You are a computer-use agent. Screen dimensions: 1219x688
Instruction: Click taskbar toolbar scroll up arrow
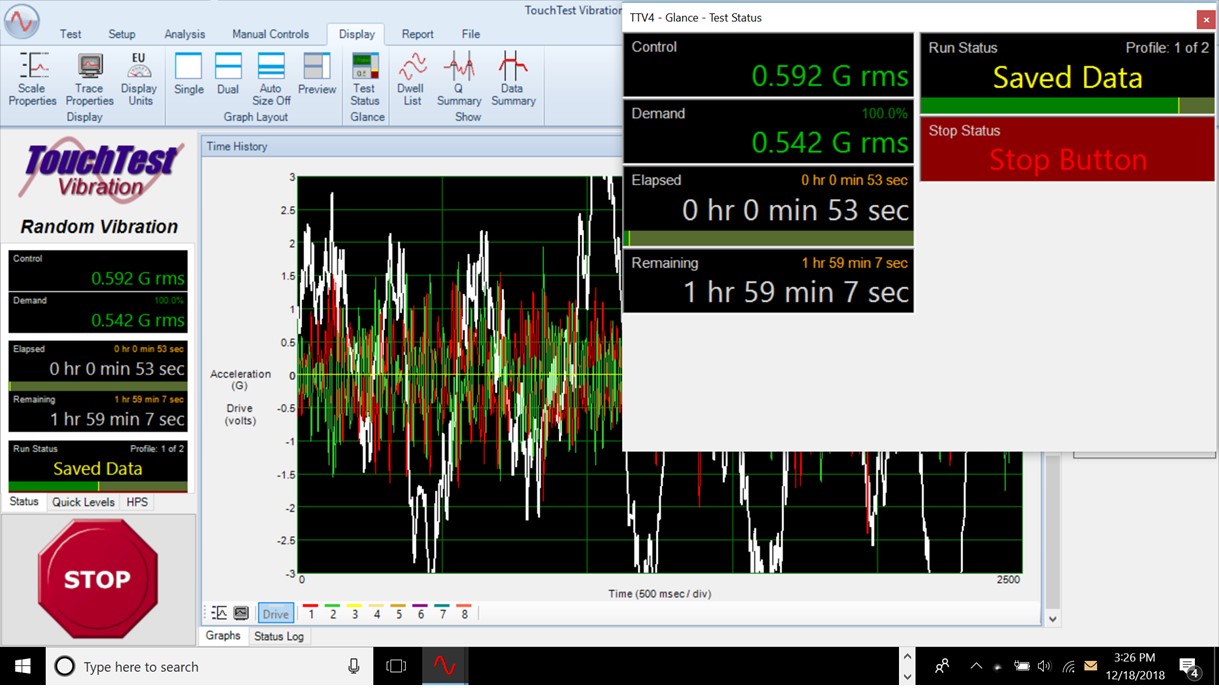pos(907,657)
